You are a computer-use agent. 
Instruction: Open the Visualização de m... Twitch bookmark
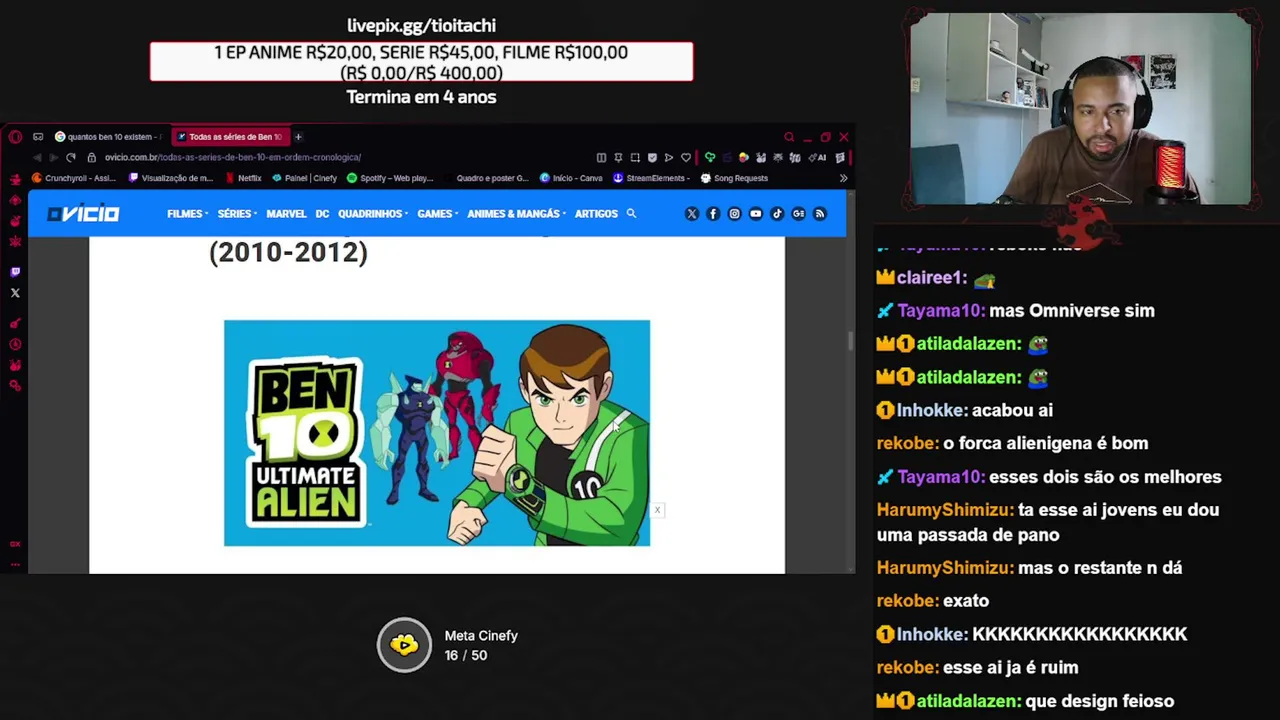pyautogui.click(x=171, y=178)
